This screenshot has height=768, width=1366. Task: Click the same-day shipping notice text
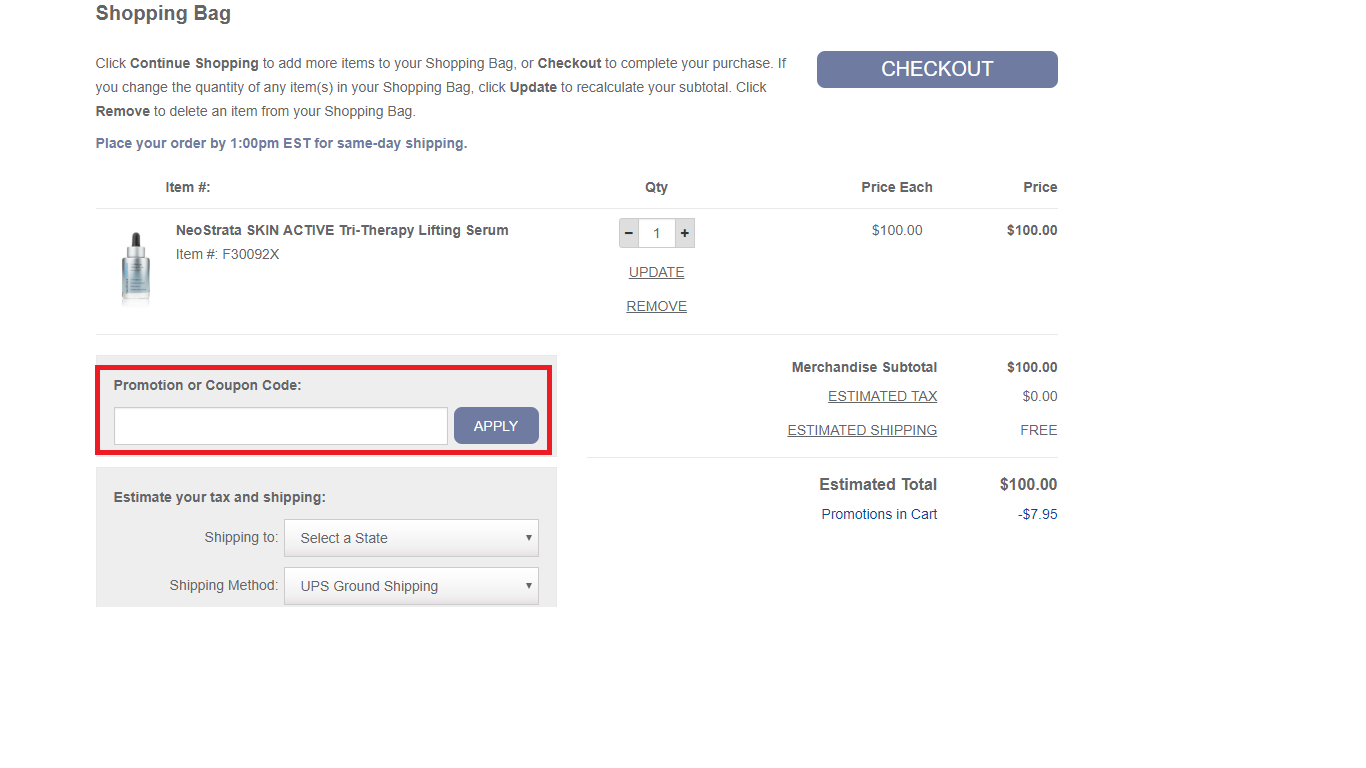(x=282, y=143)
